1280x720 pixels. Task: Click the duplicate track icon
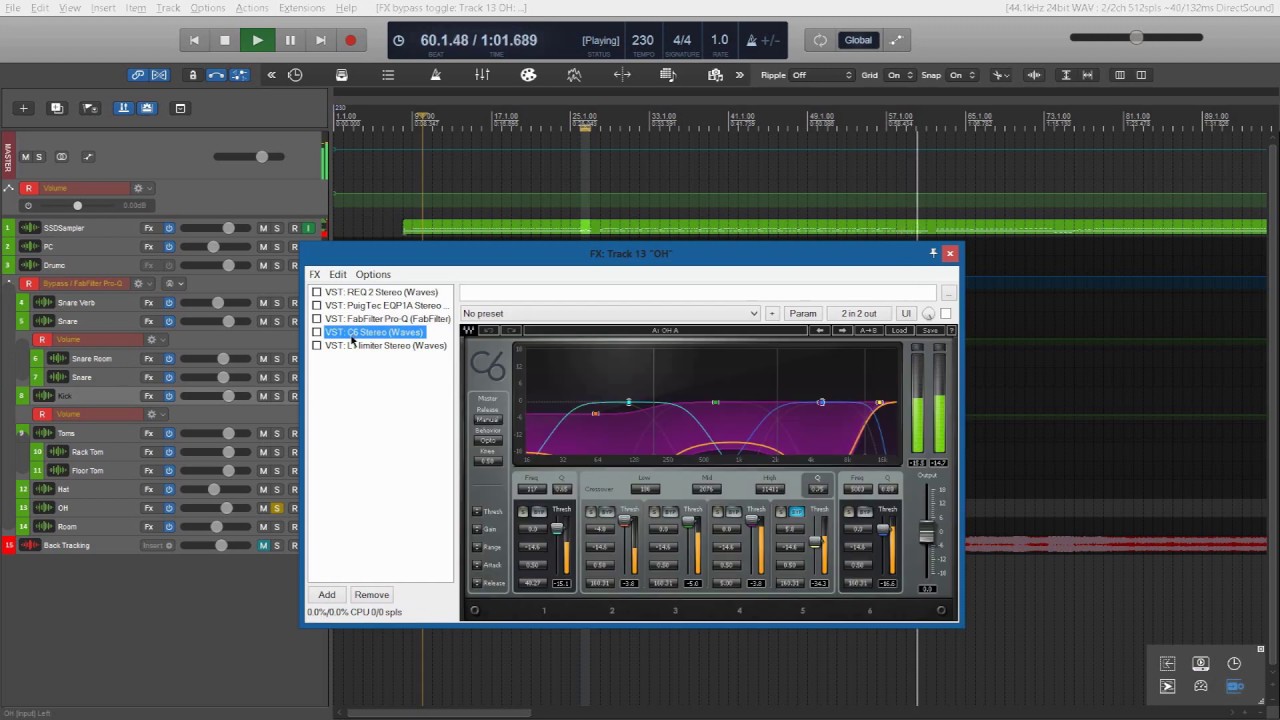tap(57, 108)
